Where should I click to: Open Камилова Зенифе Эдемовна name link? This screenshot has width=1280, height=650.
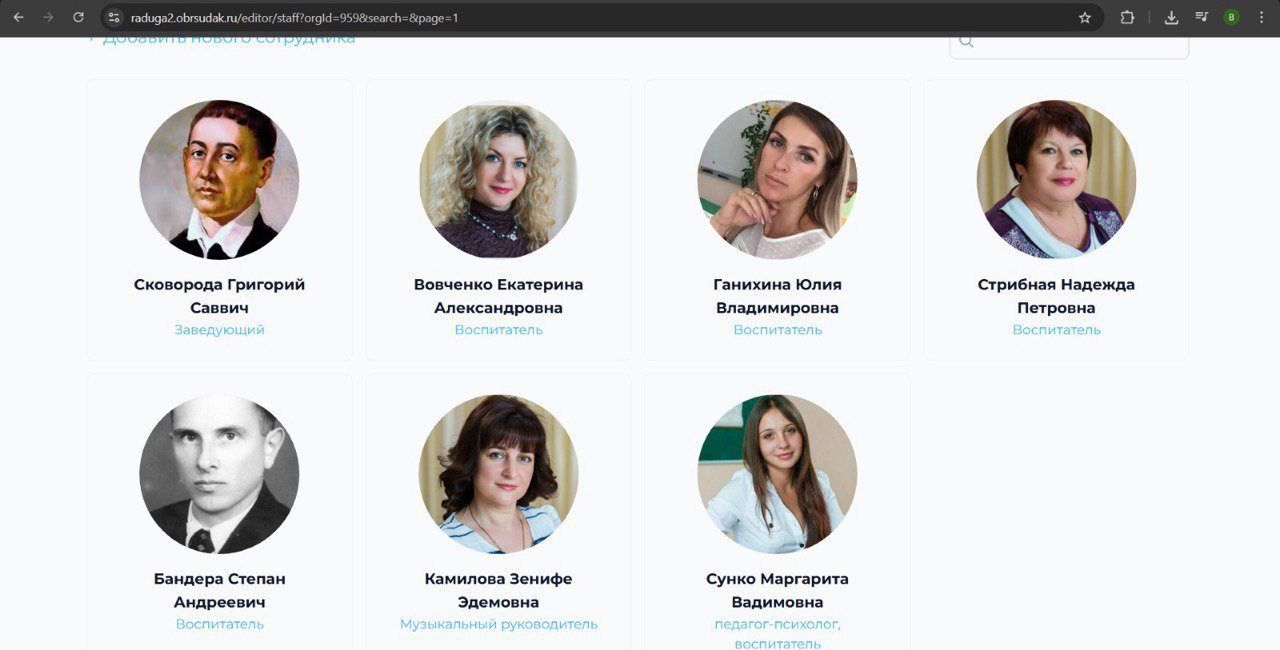498,590
